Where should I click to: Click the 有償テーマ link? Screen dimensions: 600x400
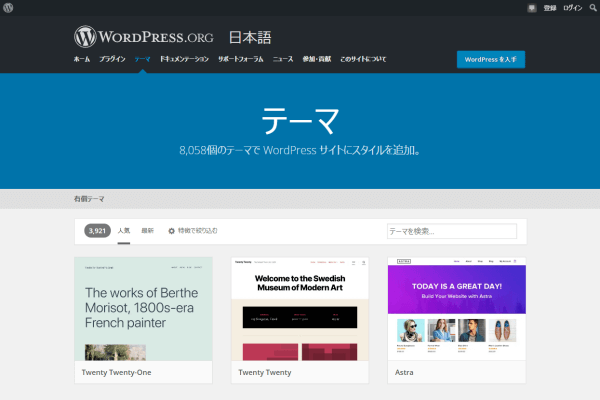(89, 199)
